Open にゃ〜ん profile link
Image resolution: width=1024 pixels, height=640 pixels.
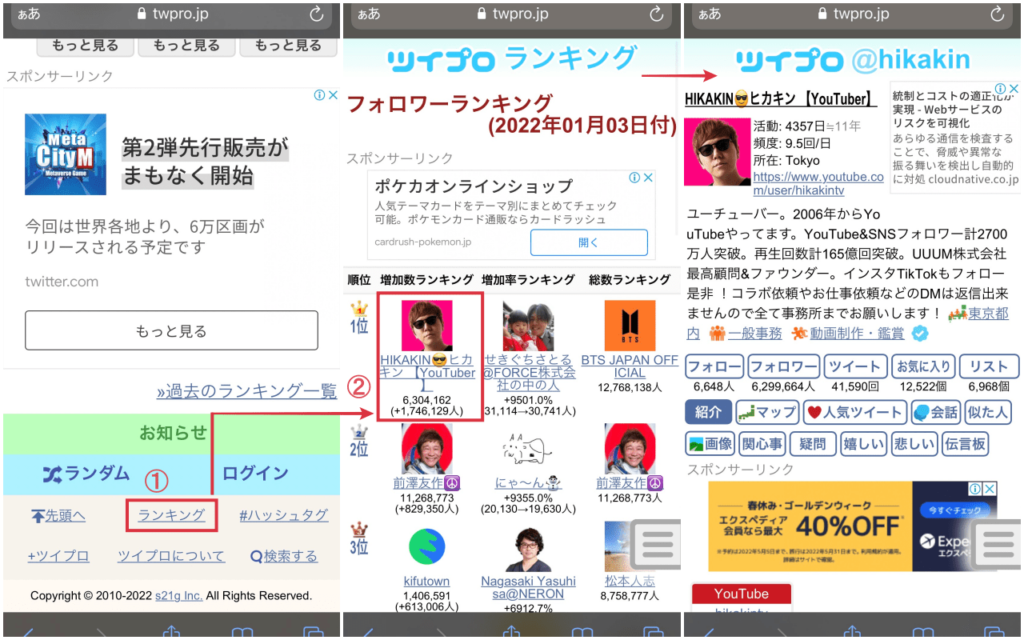(x=528, y=483)
